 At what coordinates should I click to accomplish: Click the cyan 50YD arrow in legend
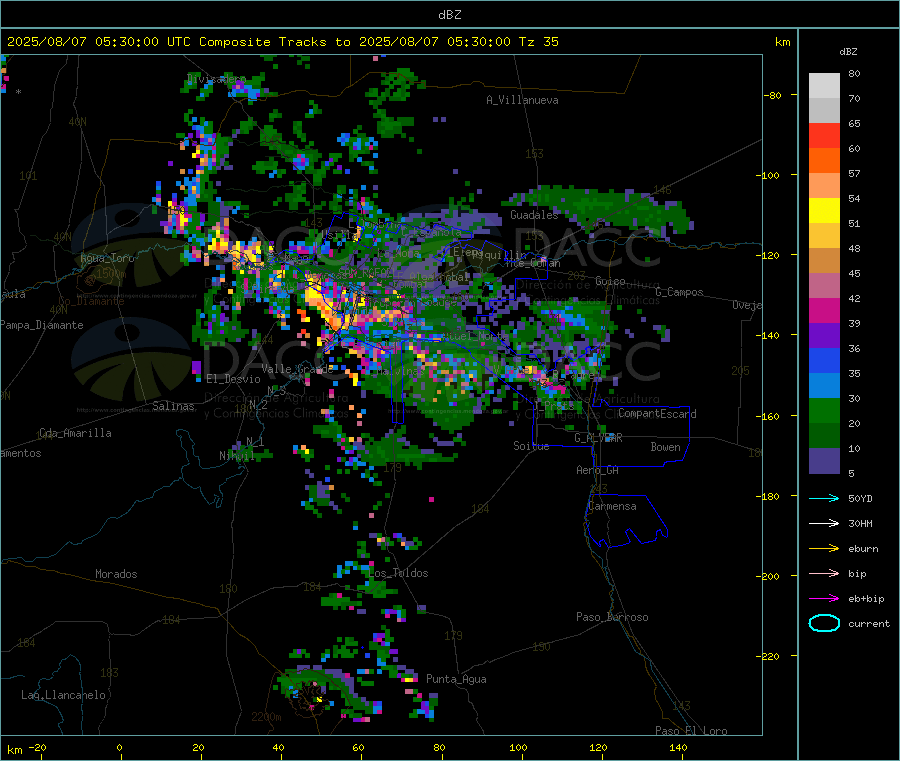pos(824,498)
